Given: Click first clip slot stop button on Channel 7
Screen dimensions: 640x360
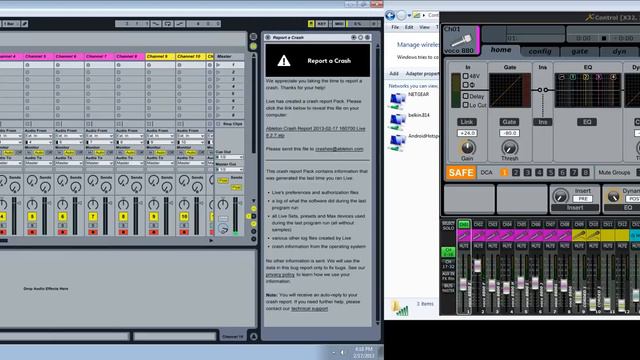Looking at the screenshot, I should (88, 65).
